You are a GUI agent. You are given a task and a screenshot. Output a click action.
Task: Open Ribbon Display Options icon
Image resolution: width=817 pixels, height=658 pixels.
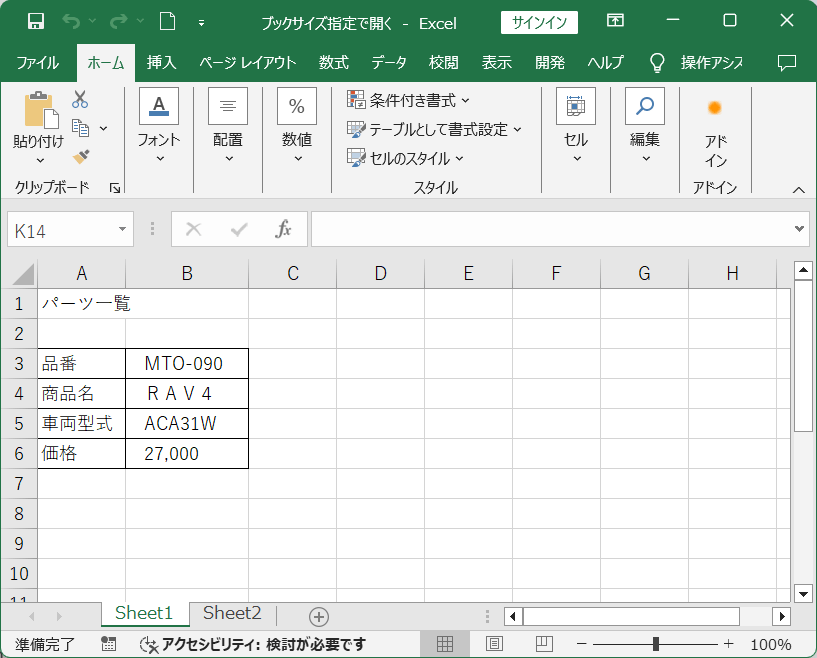point(615,20)
